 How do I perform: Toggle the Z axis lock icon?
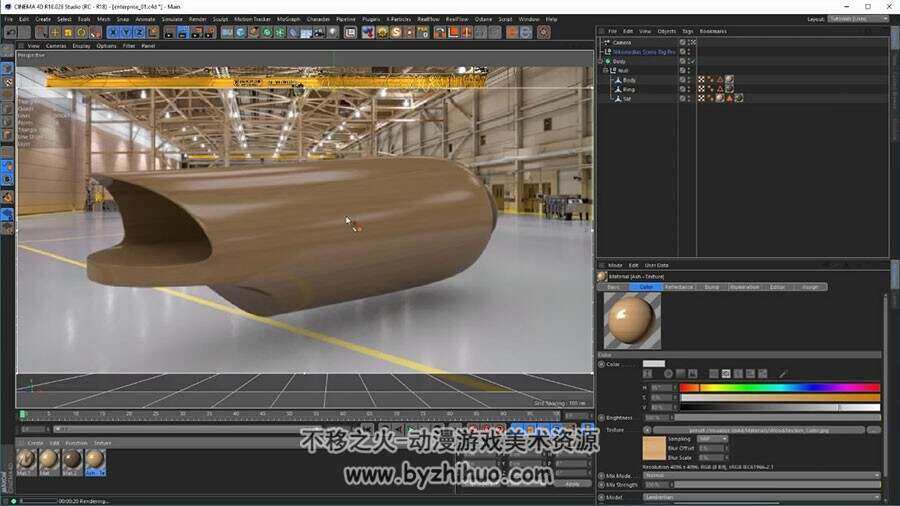139,32
